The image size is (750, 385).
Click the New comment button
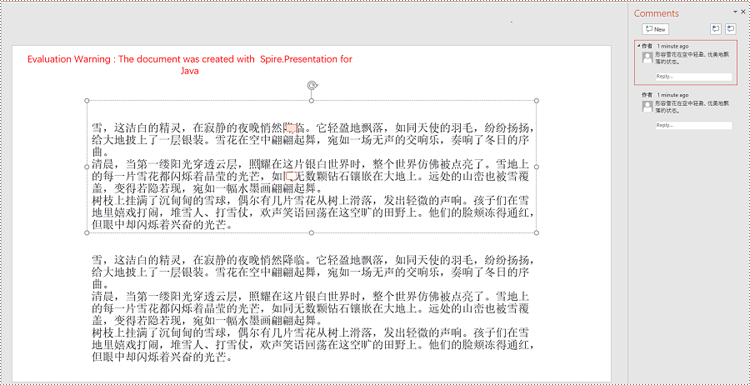(655, 29)
